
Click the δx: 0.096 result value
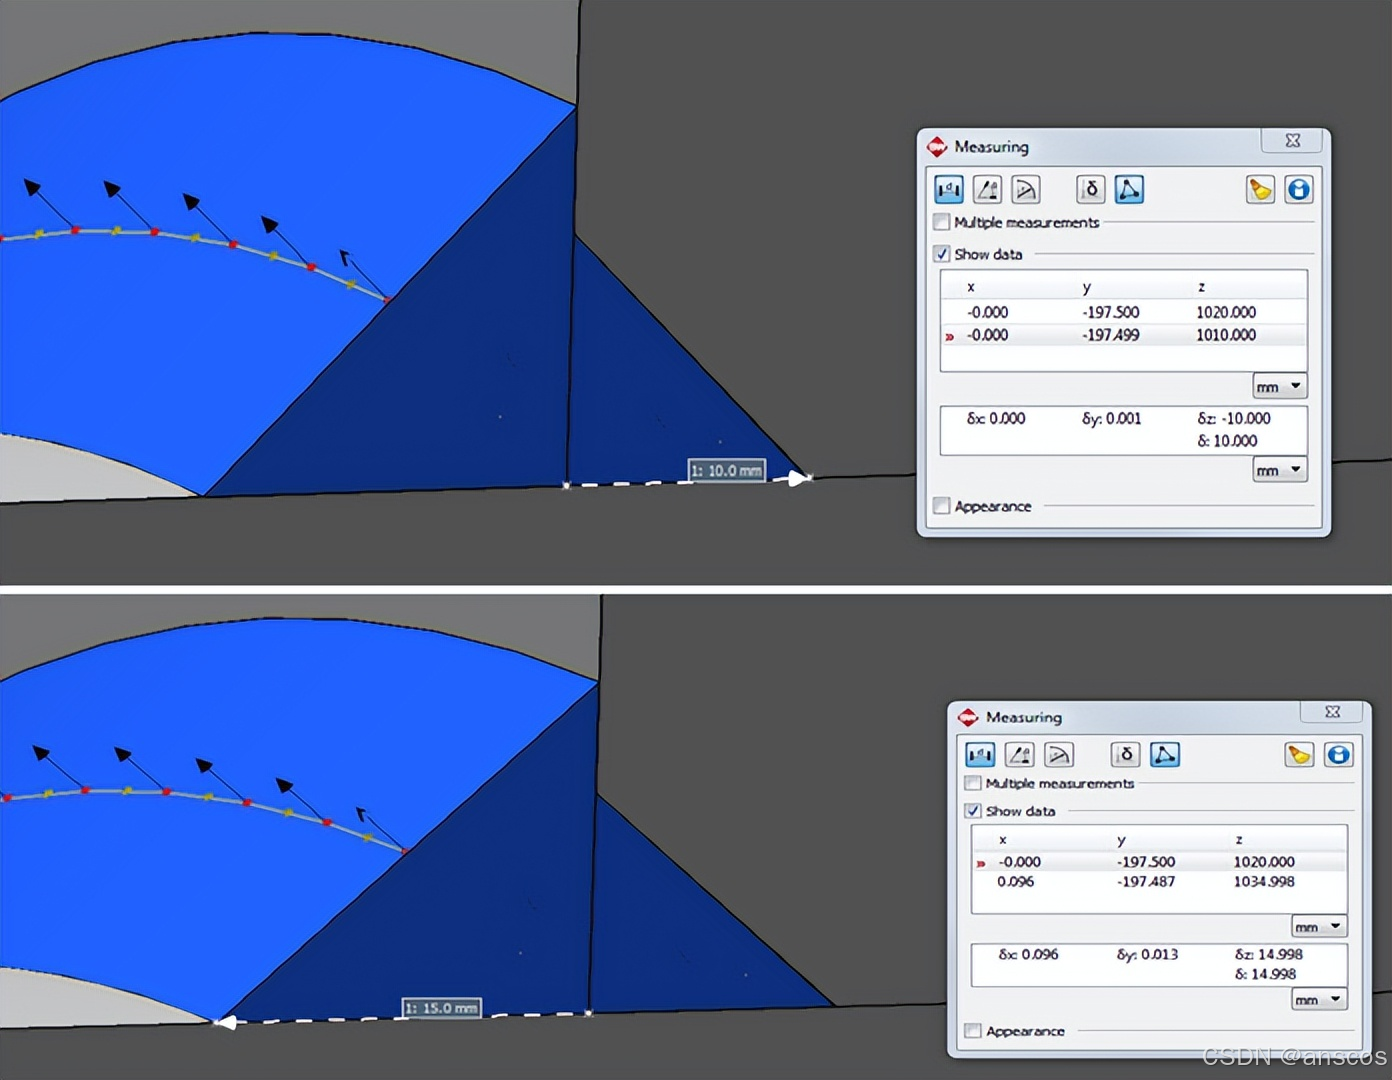1028,954
